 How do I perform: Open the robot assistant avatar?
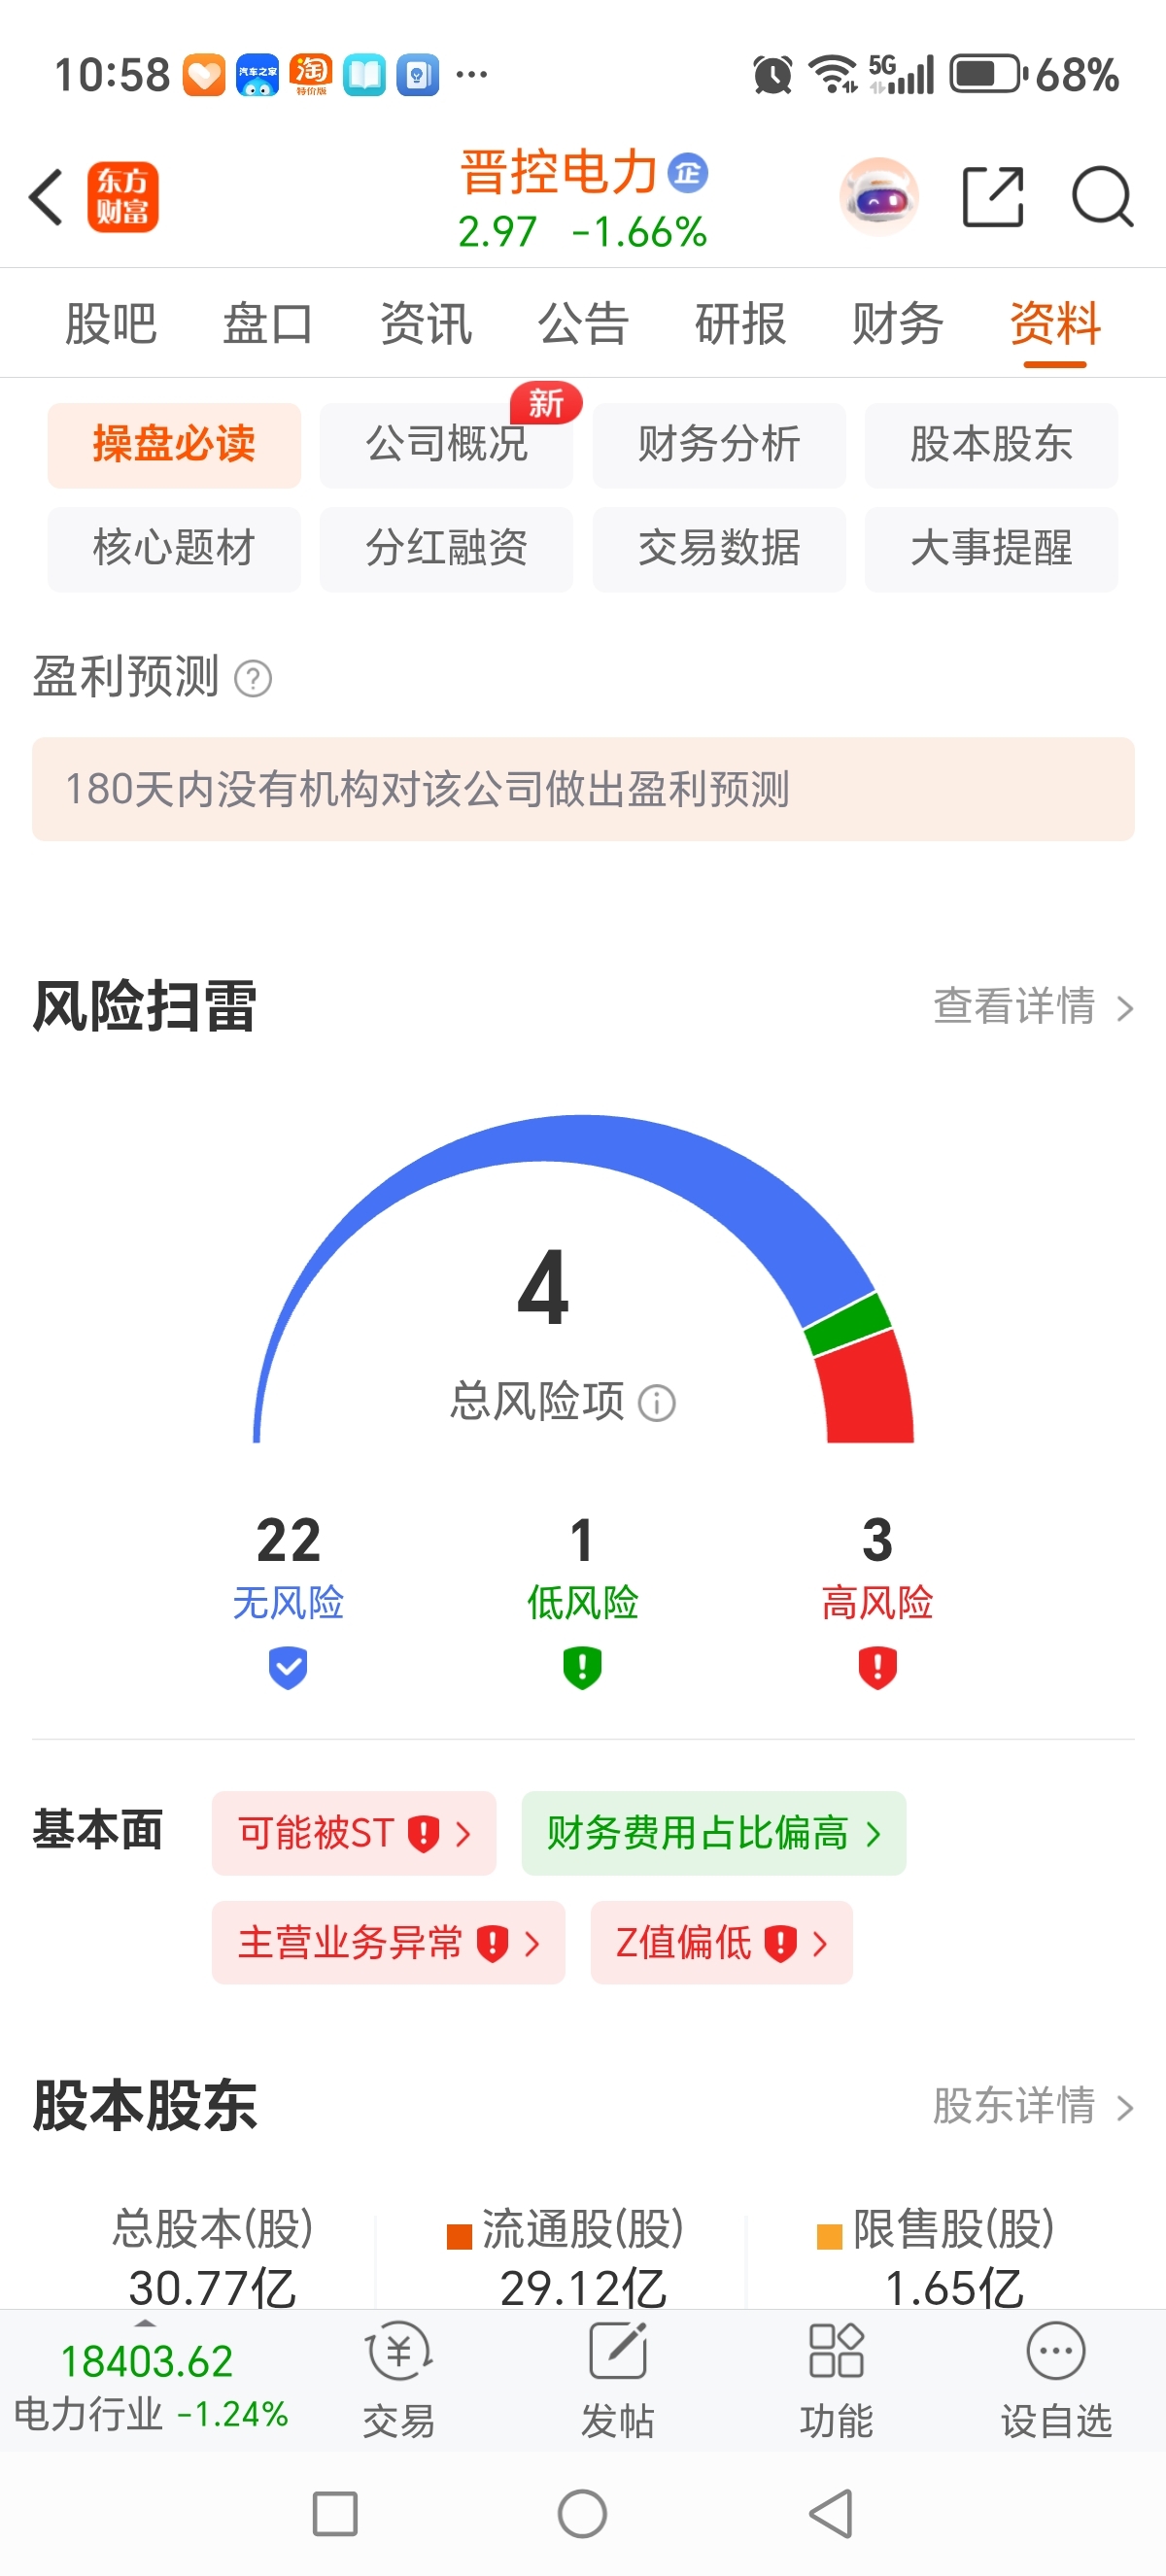(x=878, y=197)
